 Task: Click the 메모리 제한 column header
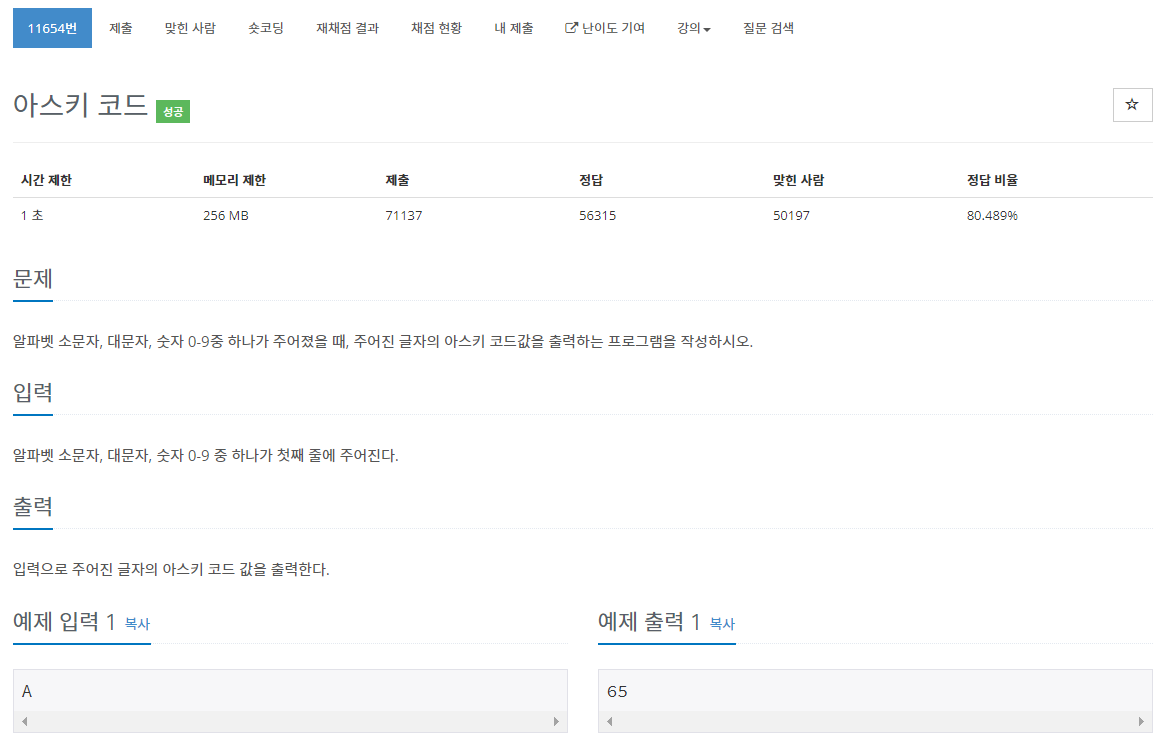(235, 180)
